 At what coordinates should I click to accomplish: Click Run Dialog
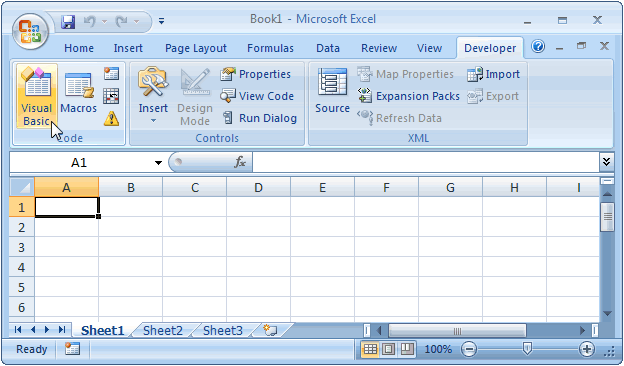[x=259, y=118]
